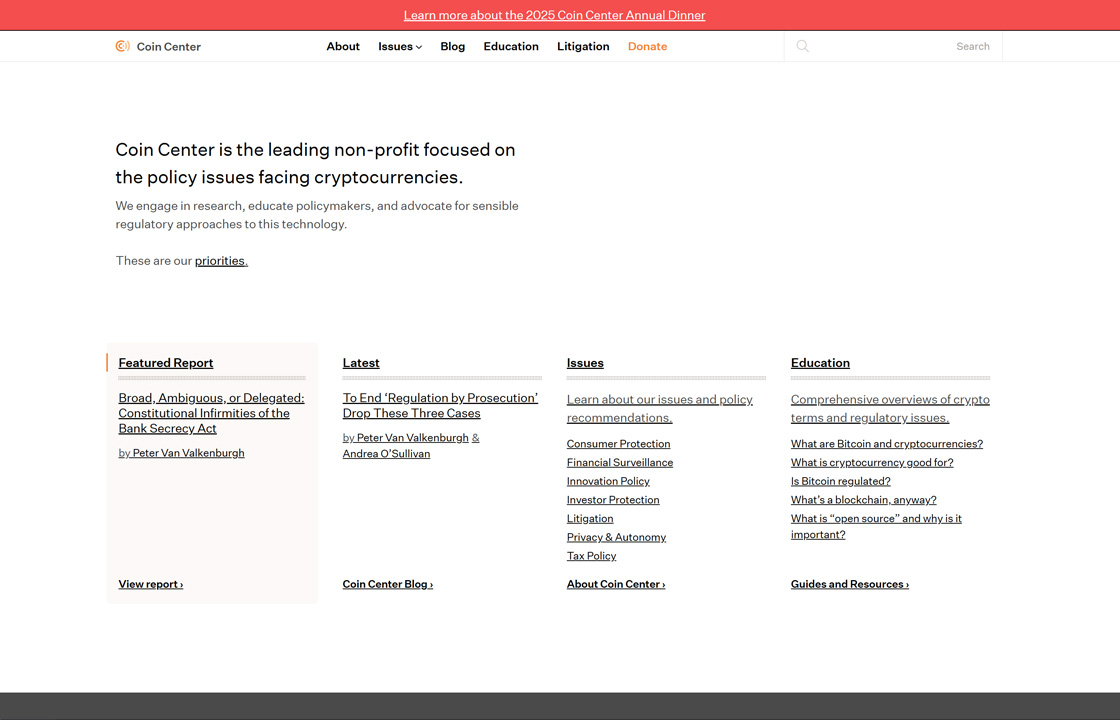Click author Peter Van Valkenburgh under Featured Report
Viewport: 1120px width, 720px height.
click(x=189, y=453)
